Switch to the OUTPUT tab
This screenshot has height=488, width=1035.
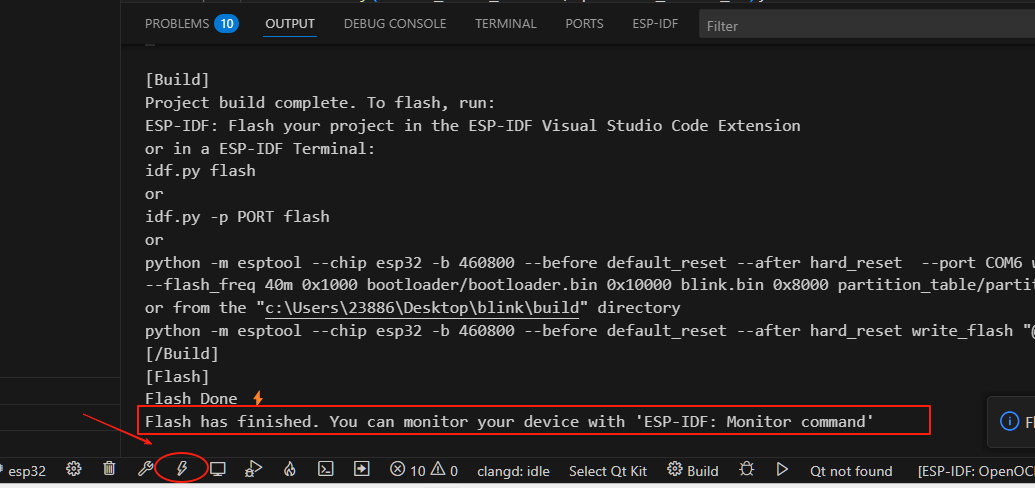tap(290, 24)
